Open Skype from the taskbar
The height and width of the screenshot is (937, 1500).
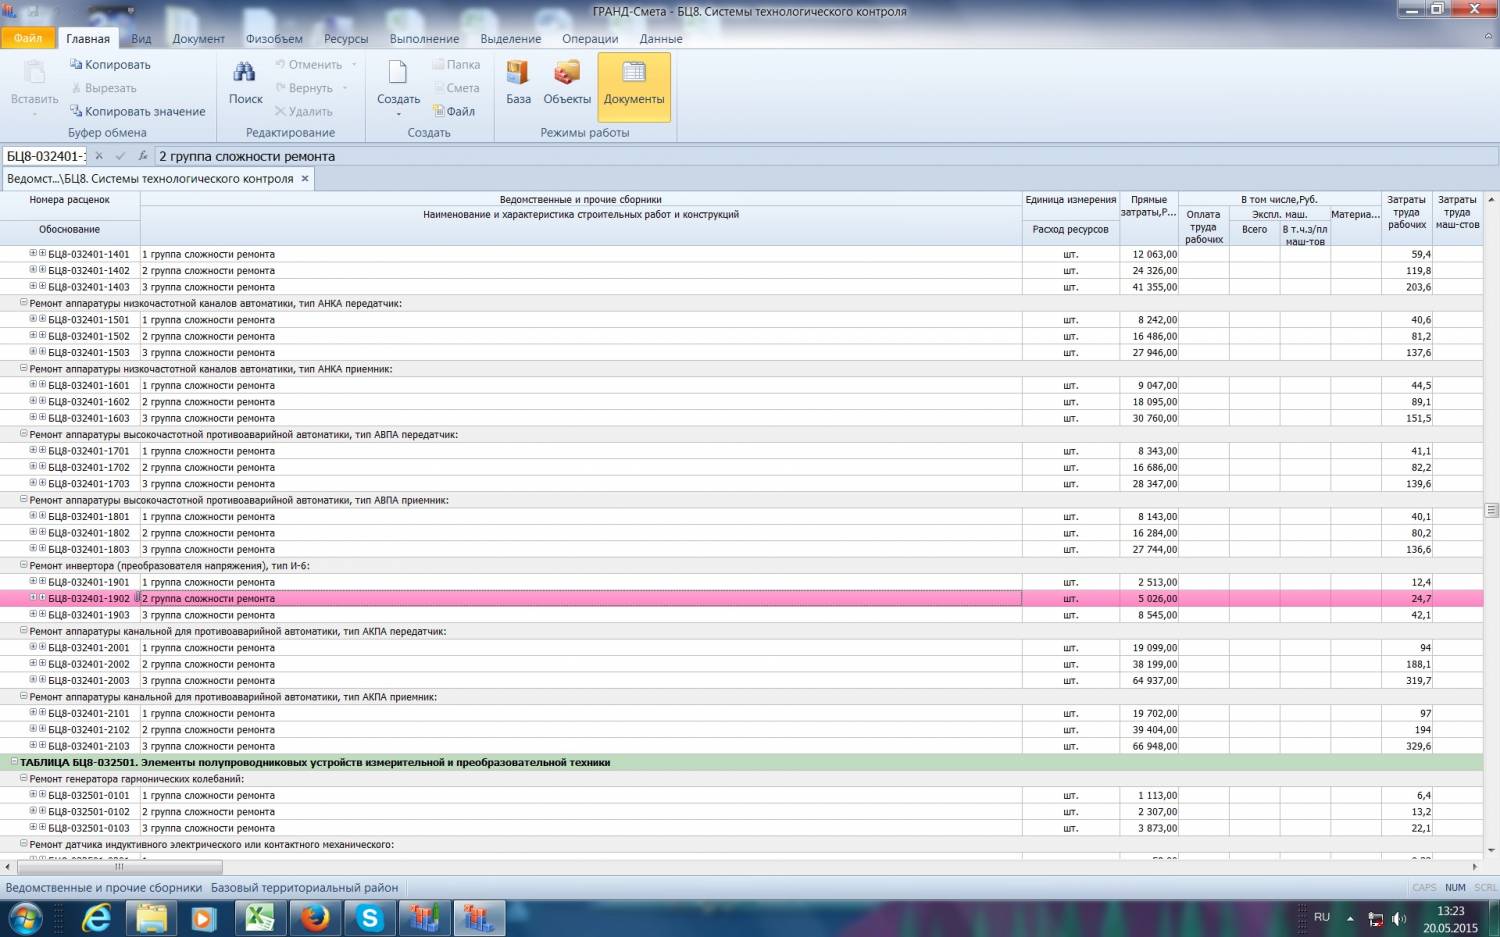coord(370,917)
